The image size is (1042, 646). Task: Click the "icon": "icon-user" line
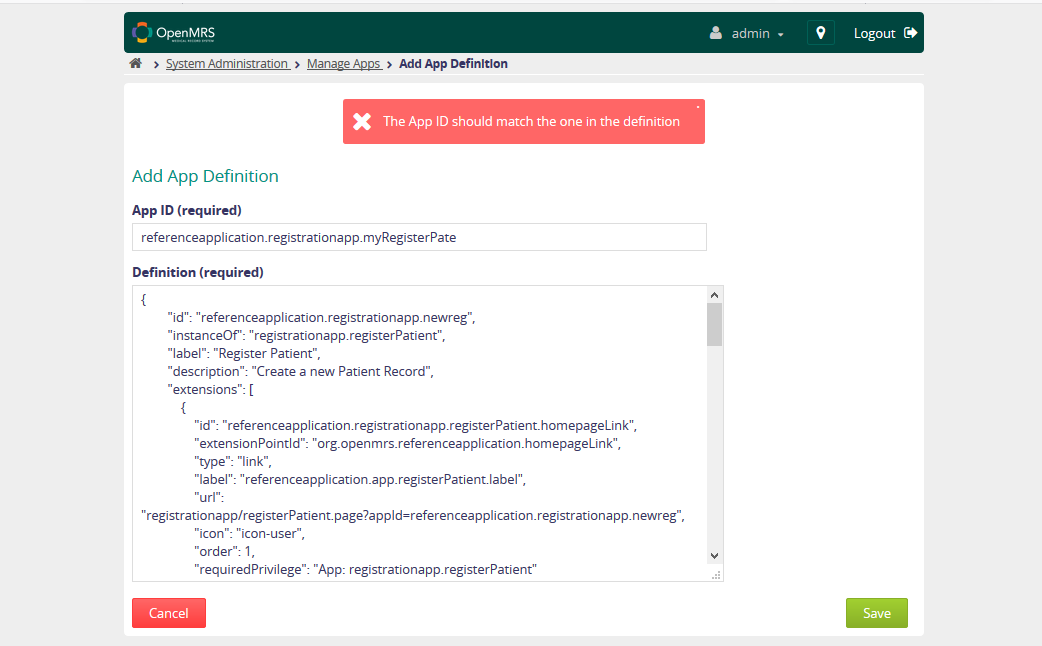tap(250, 533)
